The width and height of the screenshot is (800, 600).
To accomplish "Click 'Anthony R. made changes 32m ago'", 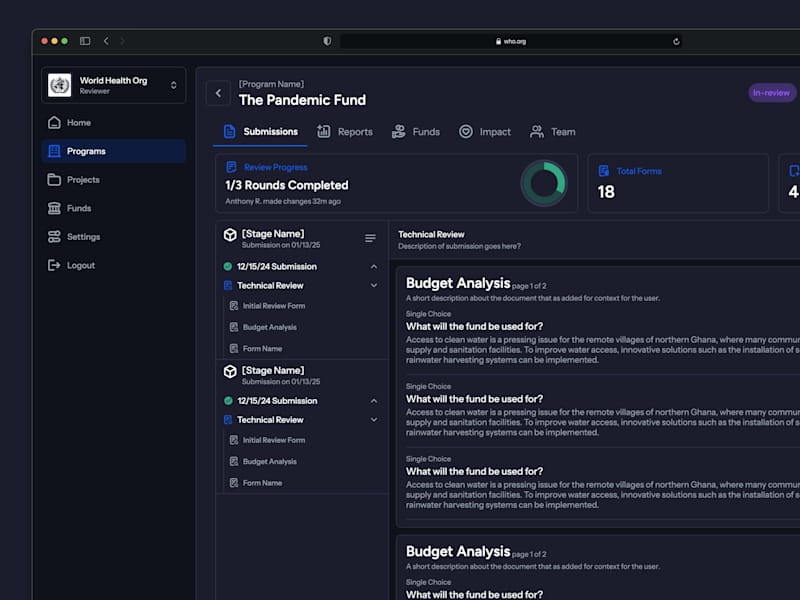I will 283,201.
